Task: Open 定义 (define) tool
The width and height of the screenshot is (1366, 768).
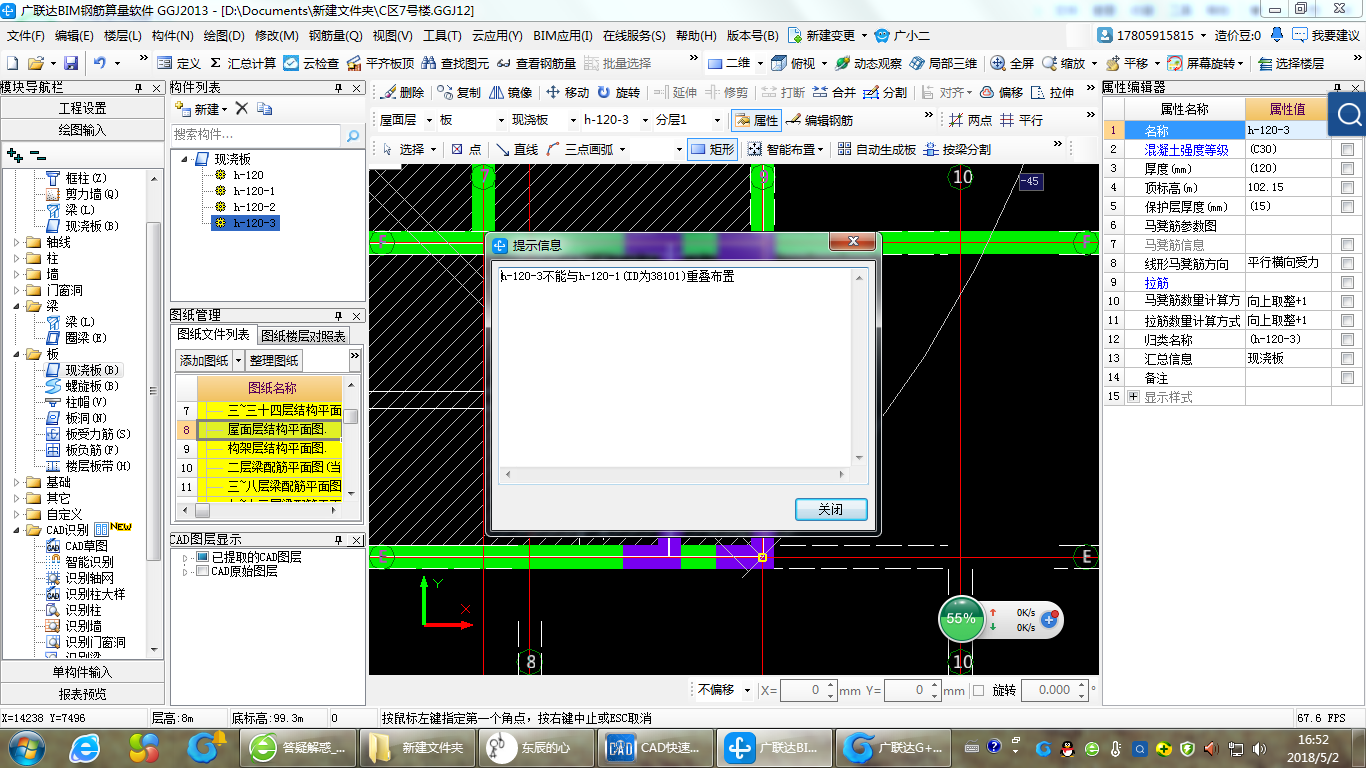Action: click(x=179, y=63)
